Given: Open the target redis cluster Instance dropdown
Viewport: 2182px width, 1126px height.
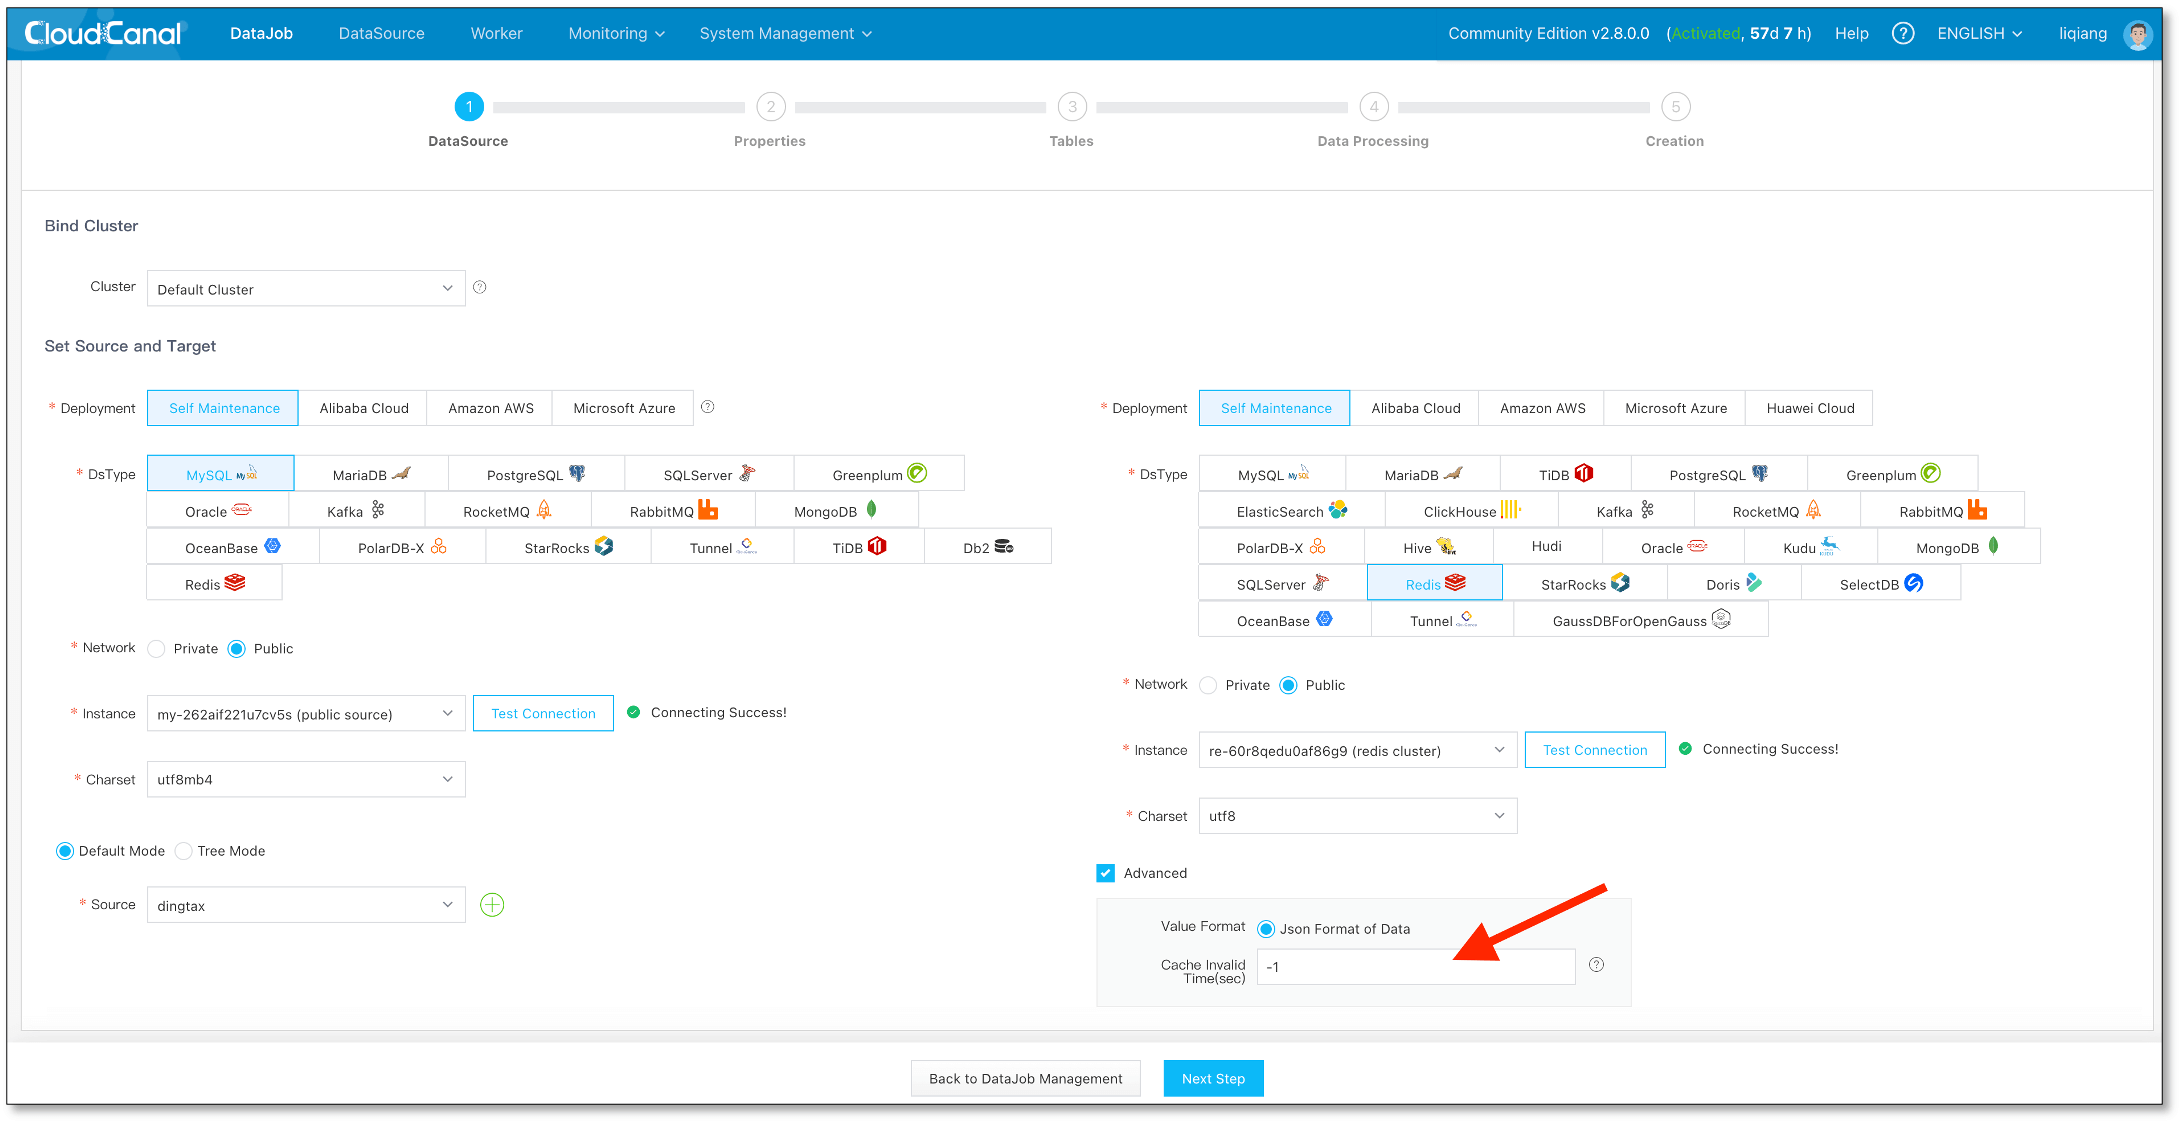Looking at the screenshot, I should (1357, 750).
